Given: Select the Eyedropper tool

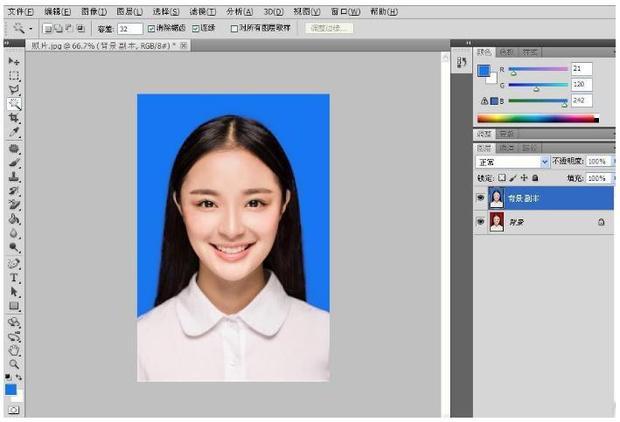Looking at the screenshot, I should coord(14,131).
